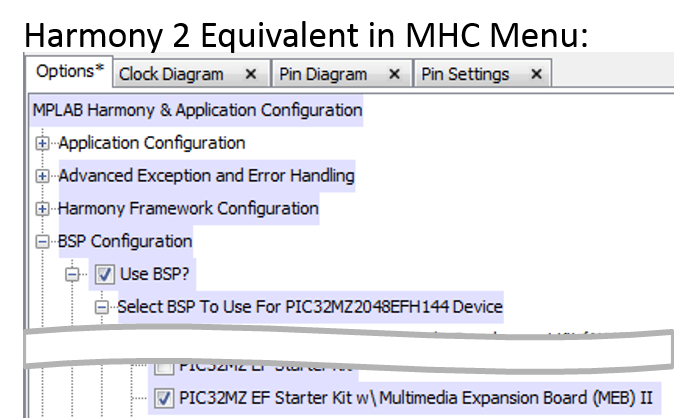The image size is (674, 418).
Task: Select the Multimedia Expansion Board II item label
Action: click(416, 398)
